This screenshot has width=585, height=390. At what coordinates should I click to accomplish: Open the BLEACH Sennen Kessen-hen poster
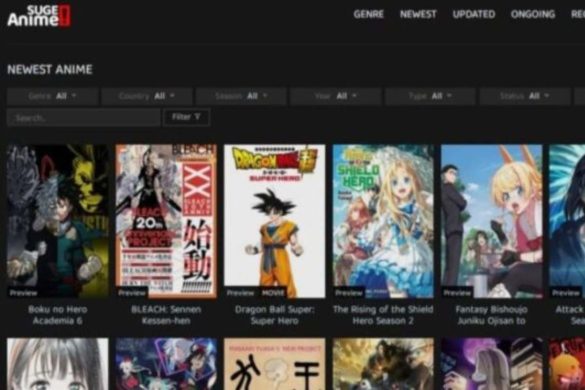coord(166,221)
